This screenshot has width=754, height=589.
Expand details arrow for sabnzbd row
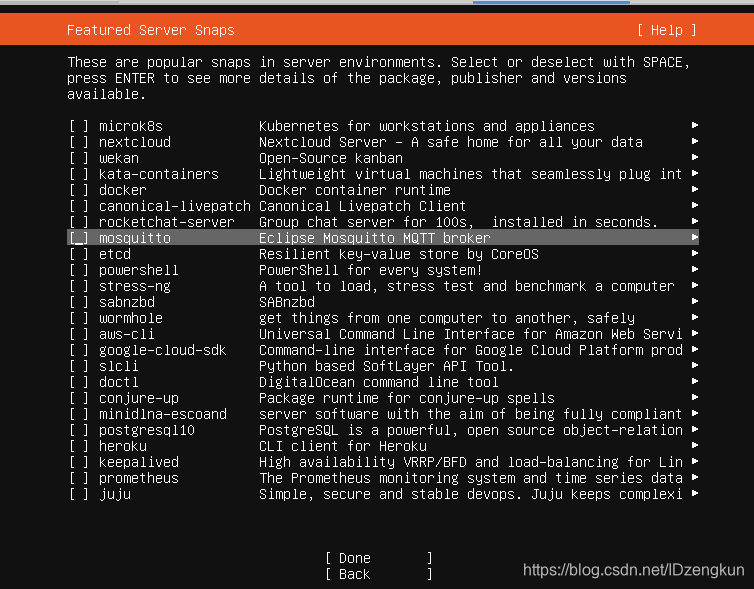(x=695, y=301)
